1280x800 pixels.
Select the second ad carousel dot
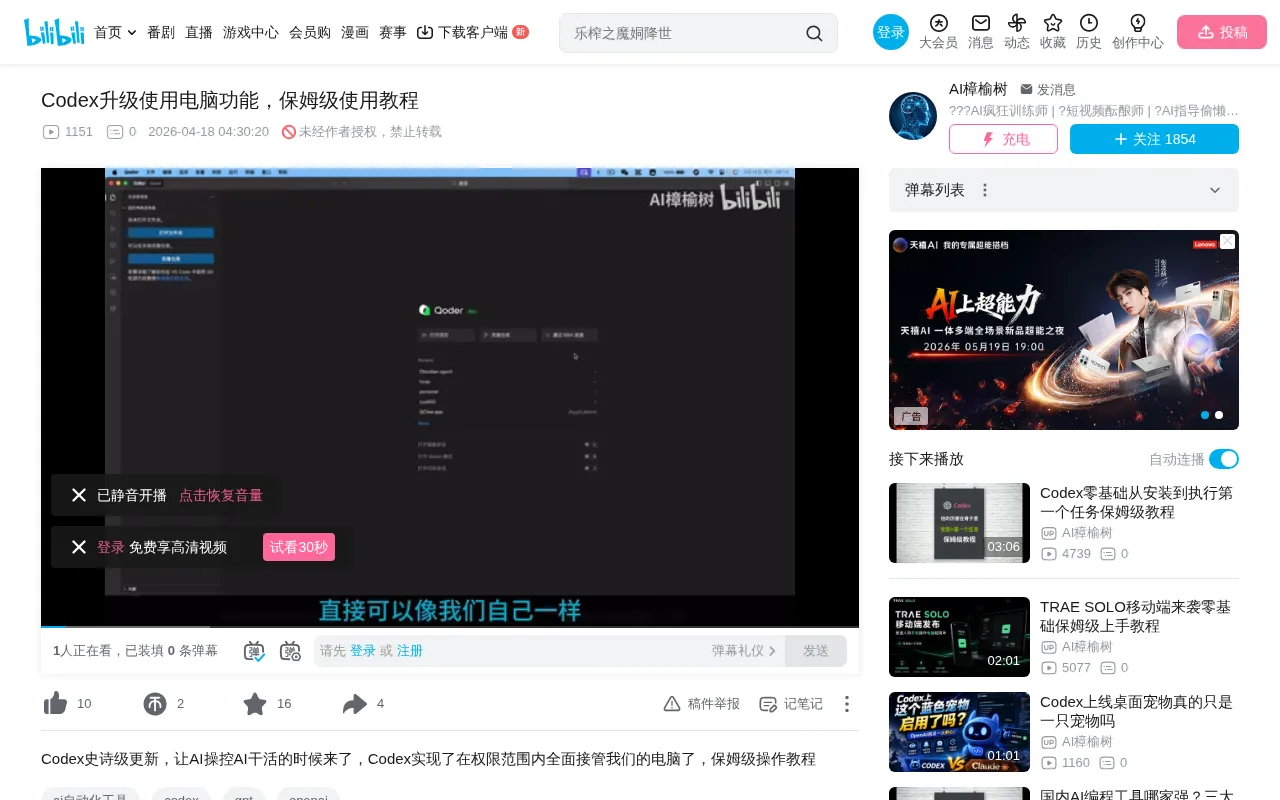pos(1219,415)
